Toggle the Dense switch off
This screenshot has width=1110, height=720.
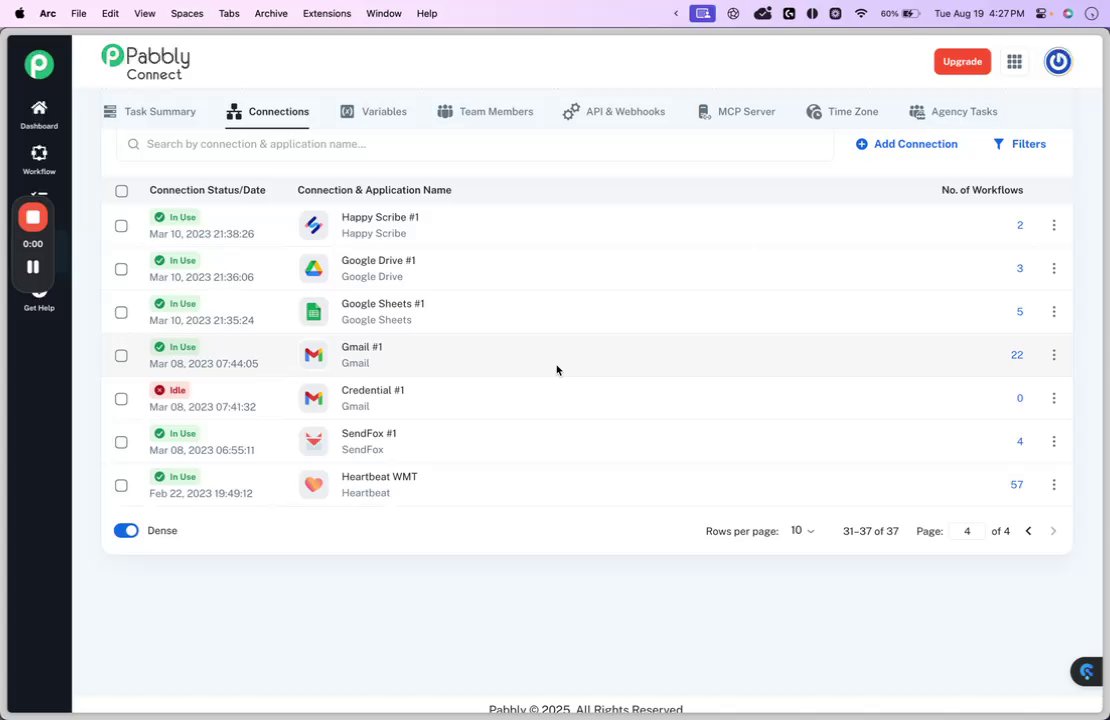(126, 530)
